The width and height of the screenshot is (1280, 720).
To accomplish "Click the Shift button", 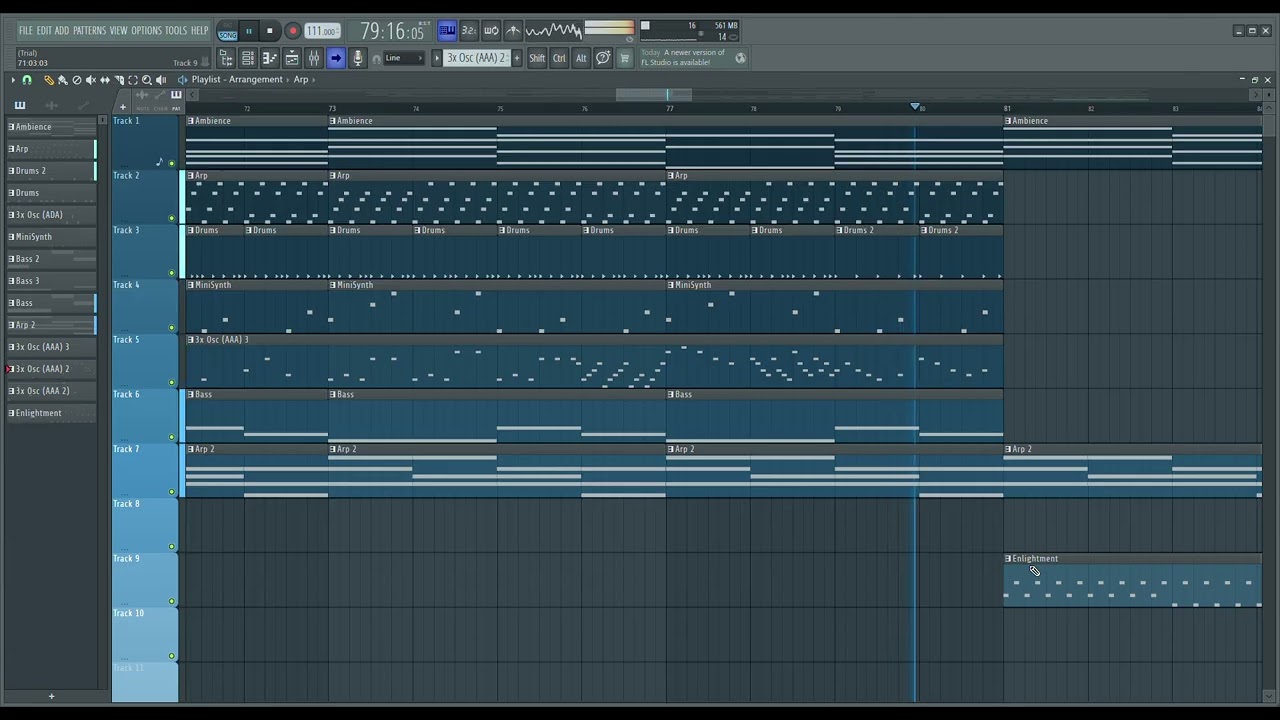I will (537, 58).
